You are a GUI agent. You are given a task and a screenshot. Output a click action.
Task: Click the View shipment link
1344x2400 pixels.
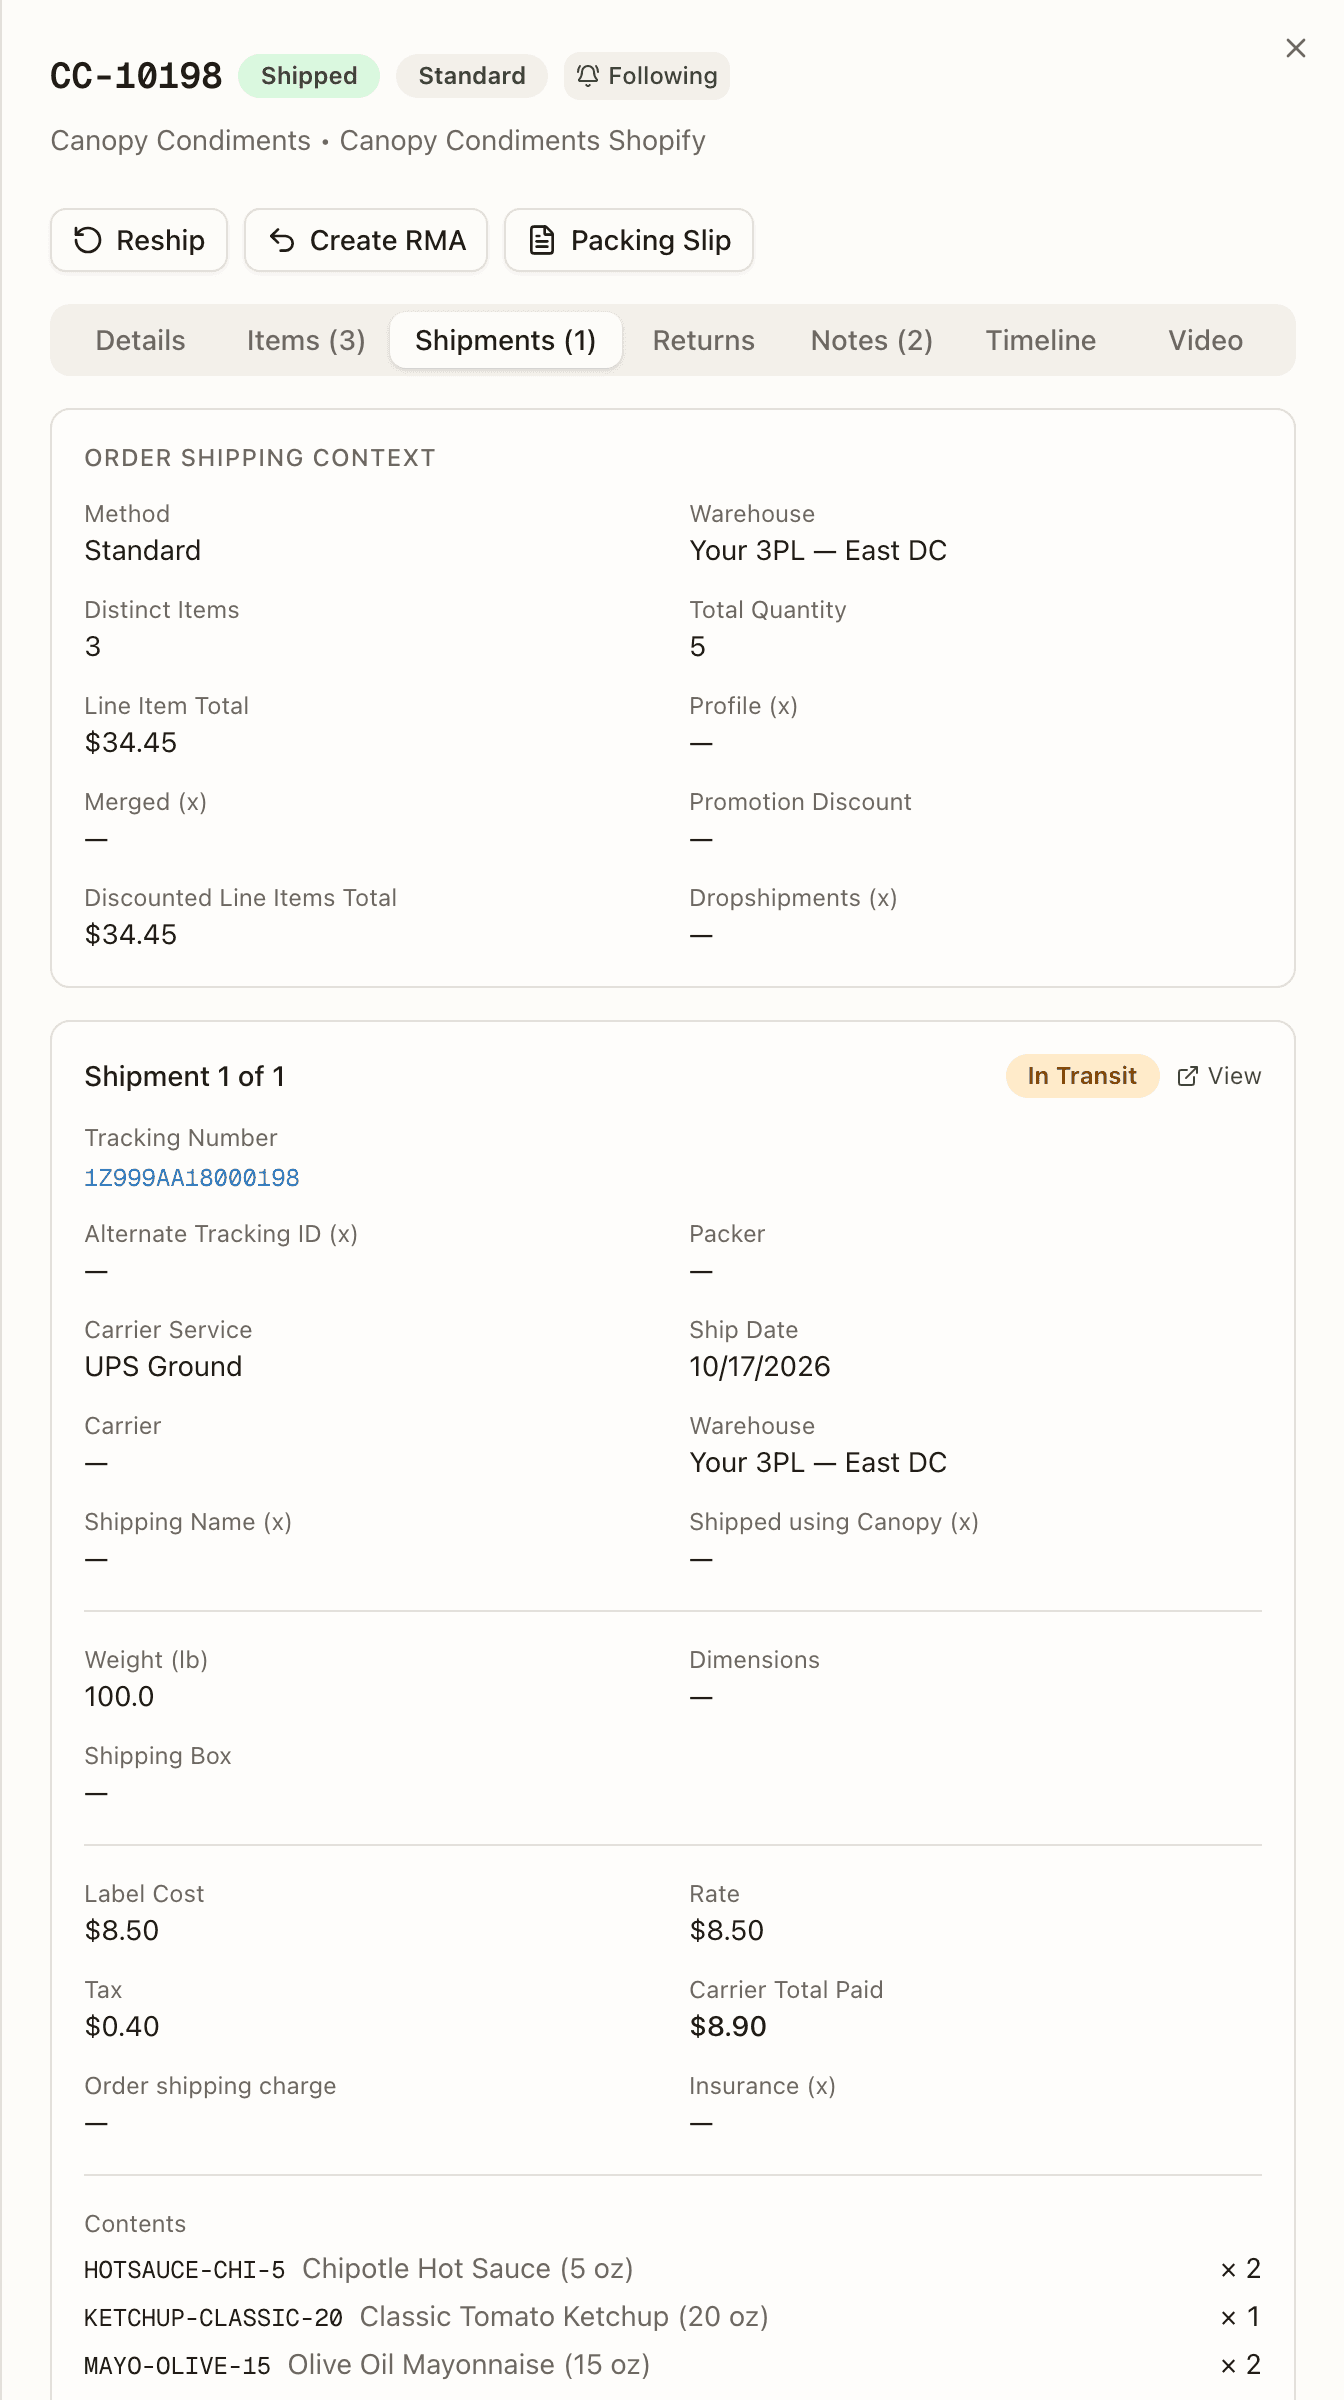click(1219, 1076)
